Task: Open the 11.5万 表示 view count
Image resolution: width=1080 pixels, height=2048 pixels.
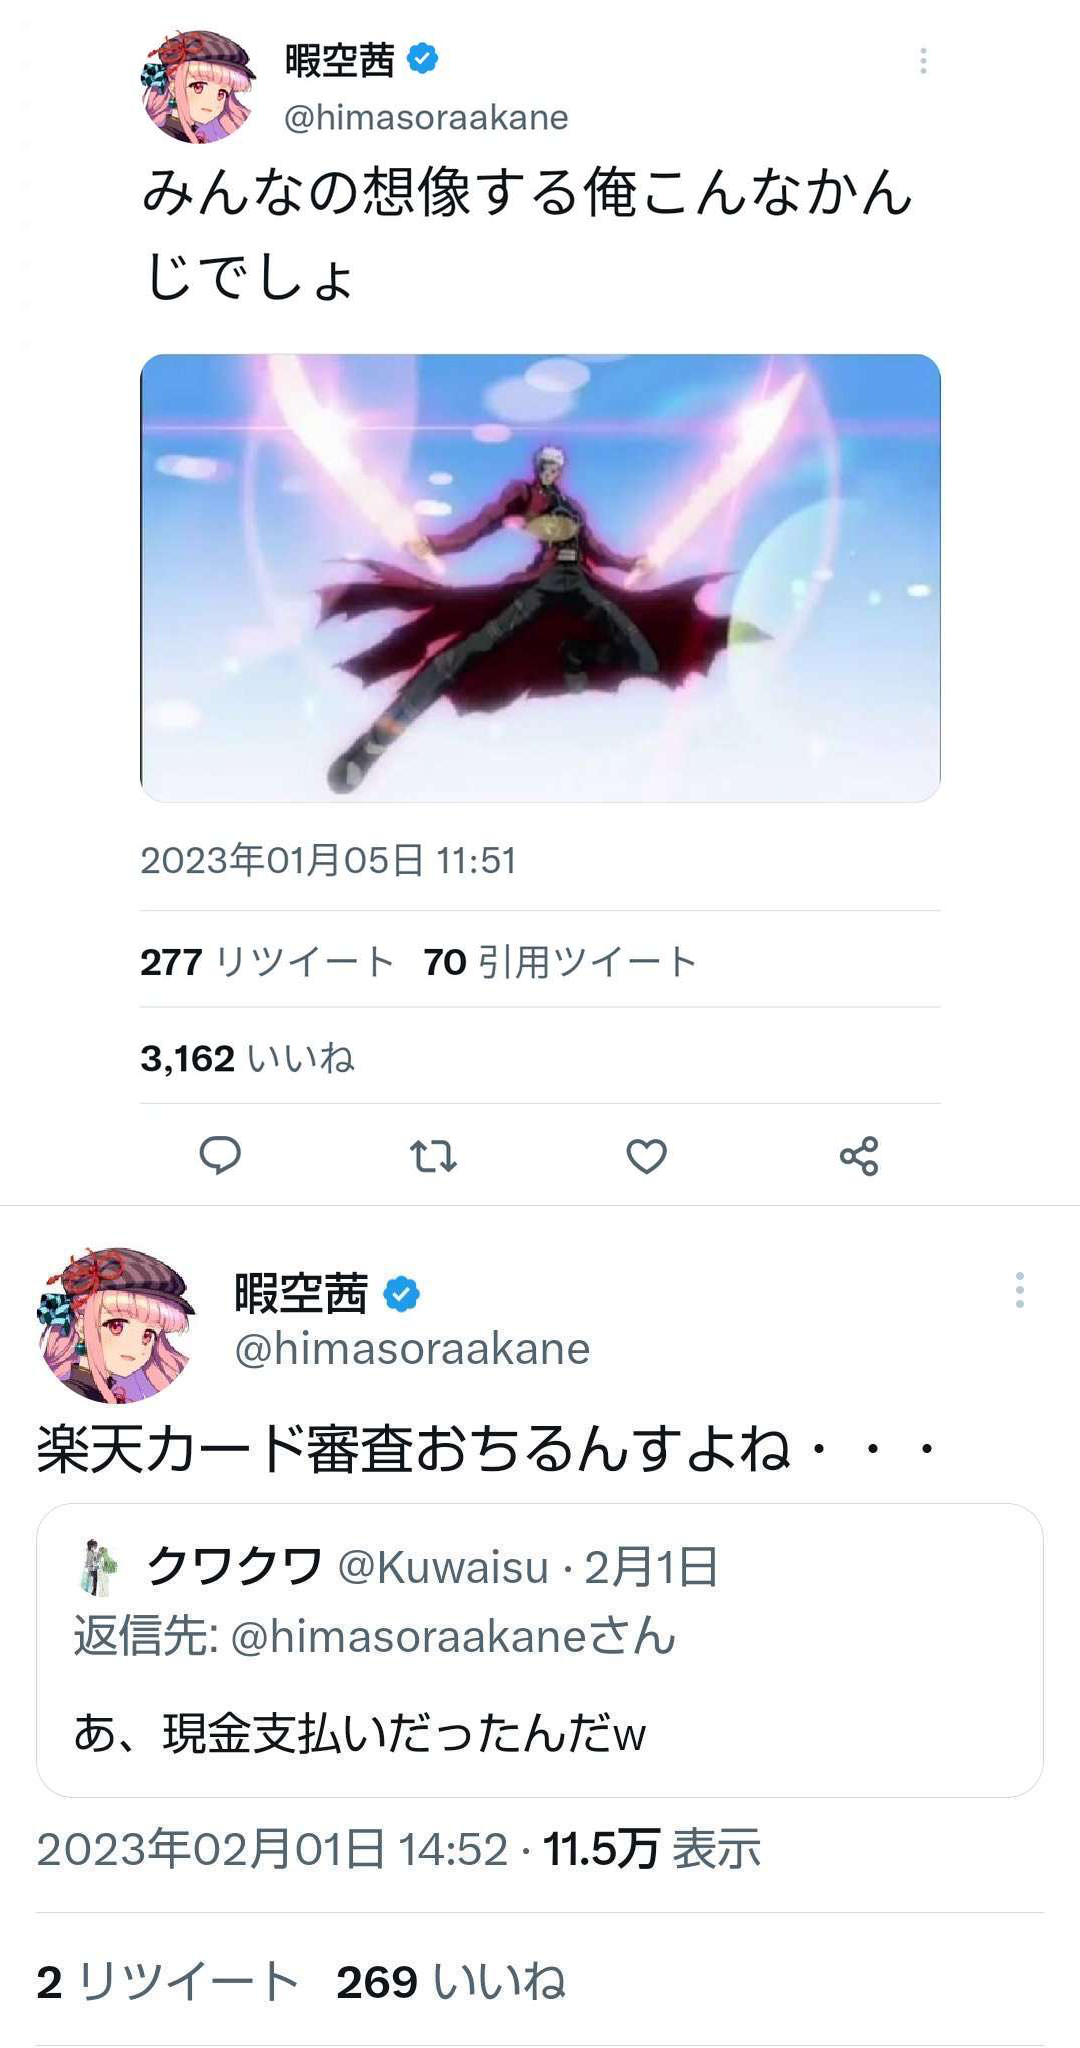Action: [652, 1849]
